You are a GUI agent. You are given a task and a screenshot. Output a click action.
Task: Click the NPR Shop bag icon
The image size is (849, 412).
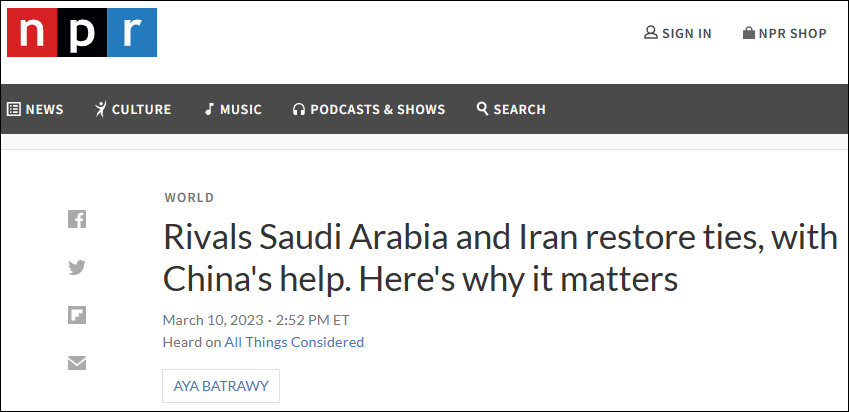(748, 33)
